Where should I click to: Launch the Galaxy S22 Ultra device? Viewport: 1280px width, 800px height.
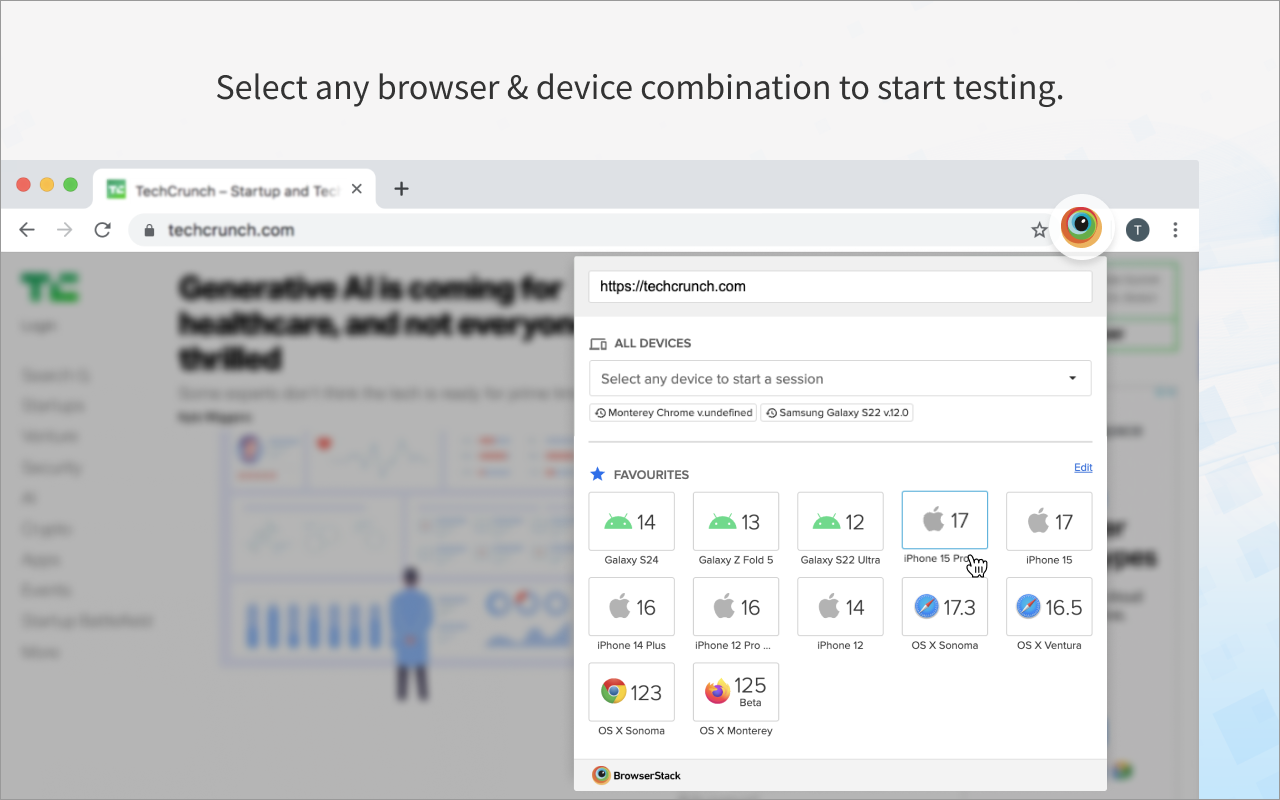839,521
